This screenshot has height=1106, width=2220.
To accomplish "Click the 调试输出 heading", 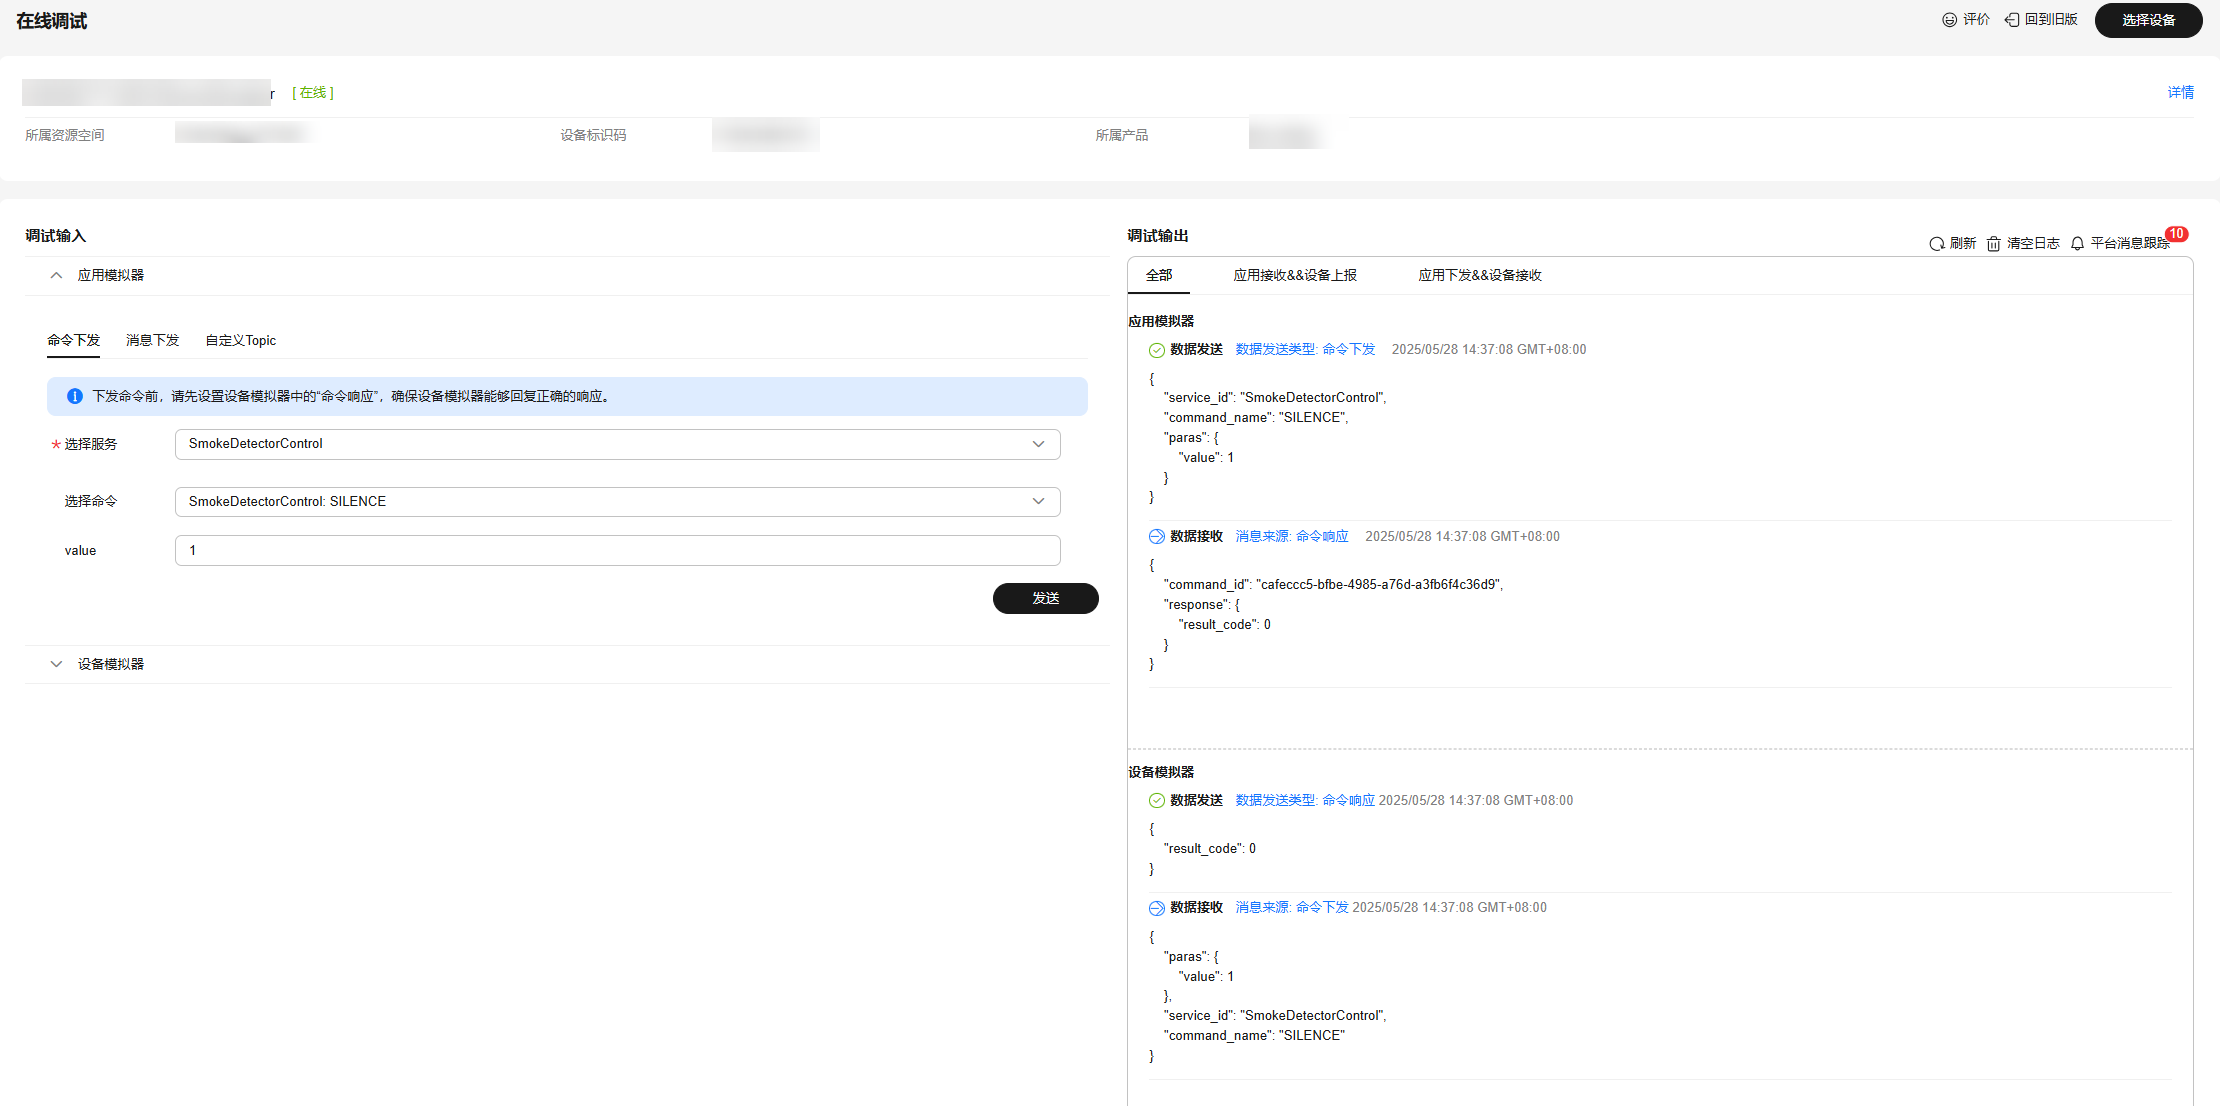I will pos(1158,236).
